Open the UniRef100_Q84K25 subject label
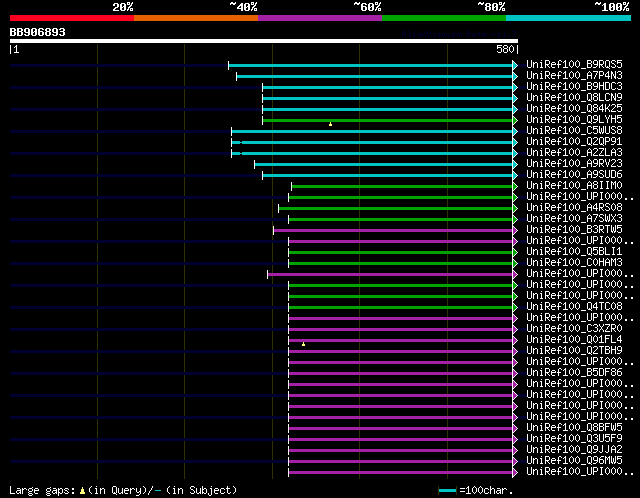Image resolution: width=640 pixels, height=498 pixels. 574,109
